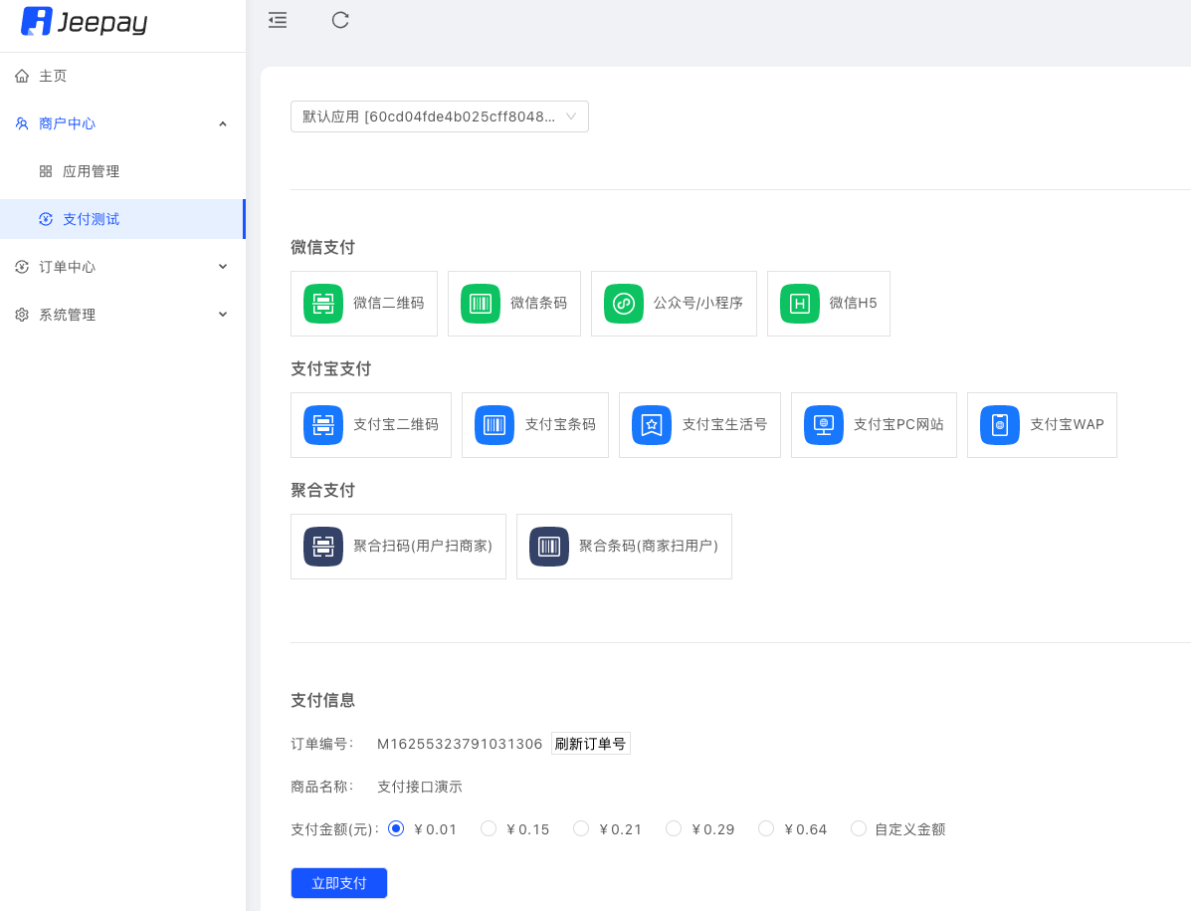Select the 微信二维码 green QR icon
Viewport: 1191px width, 911px height.
323,304
